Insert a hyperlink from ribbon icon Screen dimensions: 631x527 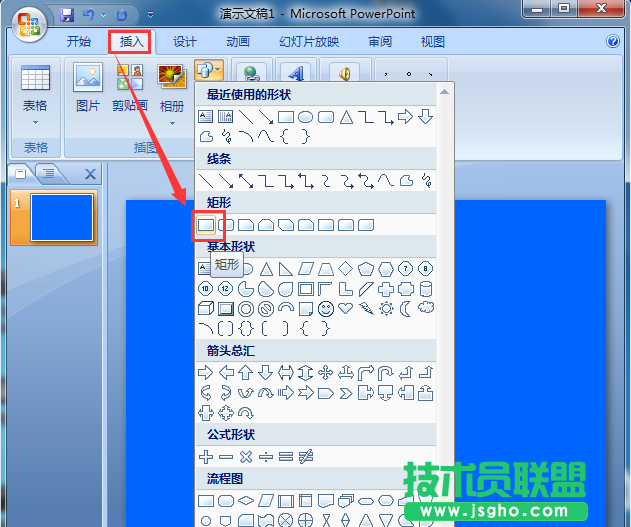252,73
